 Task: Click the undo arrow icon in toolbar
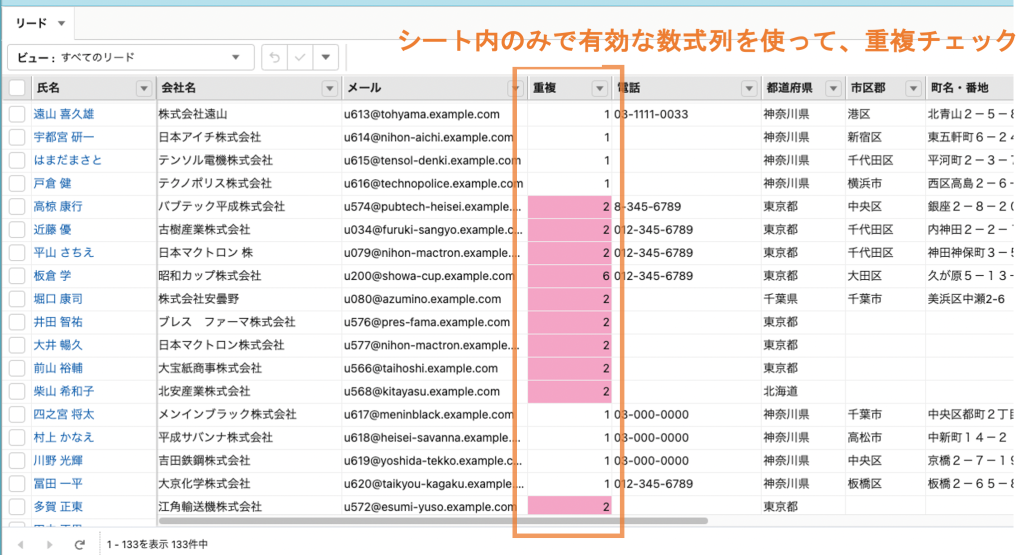276,57
